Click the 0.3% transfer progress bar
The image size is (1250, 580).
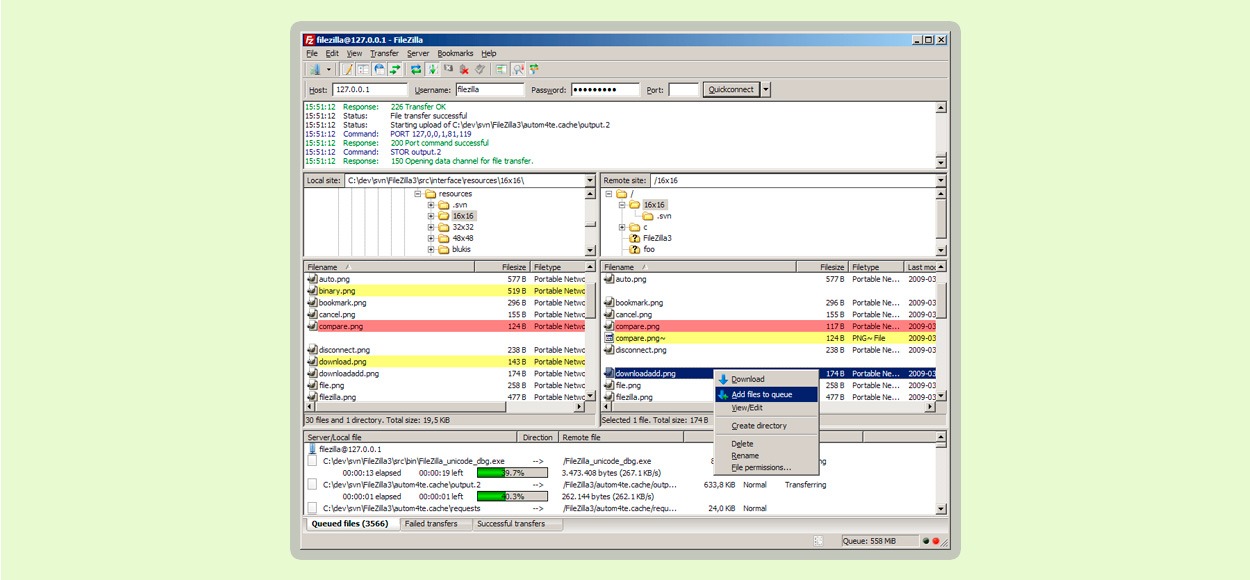512,497
